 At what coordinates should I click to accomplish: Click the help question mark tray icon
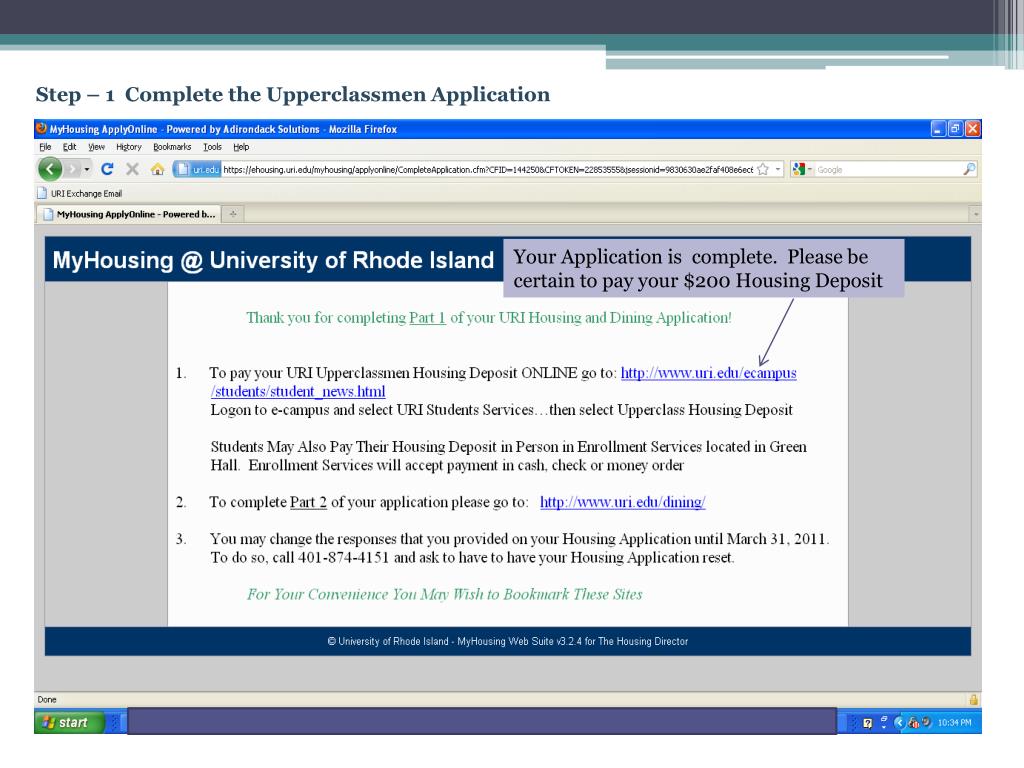pyautogui.click(x=867, y=723)
